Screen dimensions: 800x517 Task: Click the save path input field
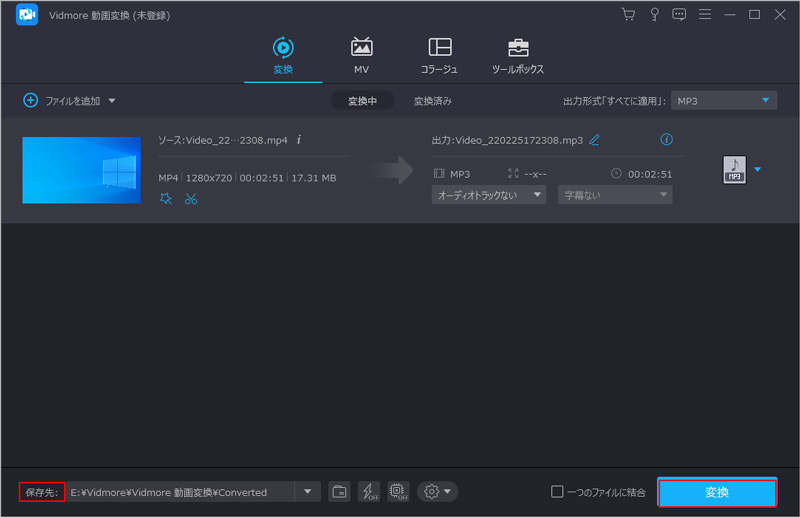(x=180, y=492)
